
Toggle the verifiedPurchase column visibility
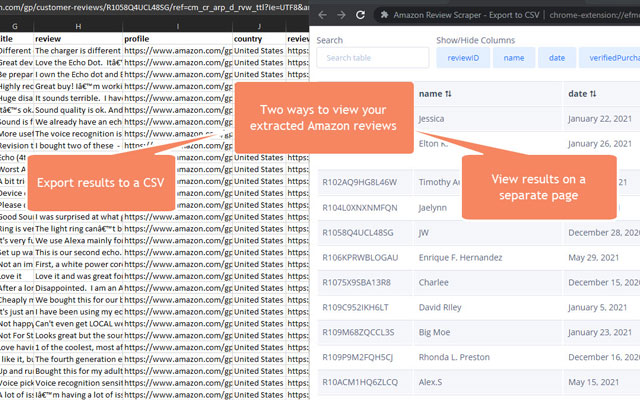[610, 58]
